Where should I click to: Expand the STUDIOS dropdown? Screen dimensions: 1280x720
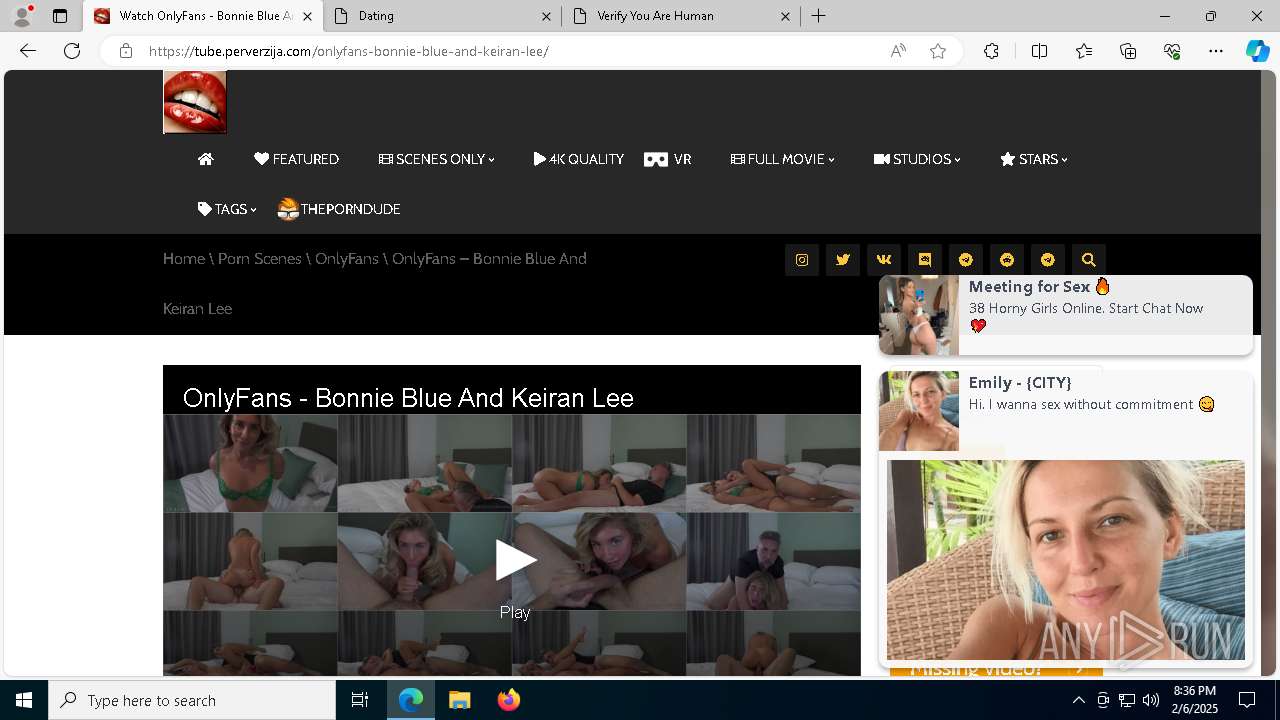(917, 159)
